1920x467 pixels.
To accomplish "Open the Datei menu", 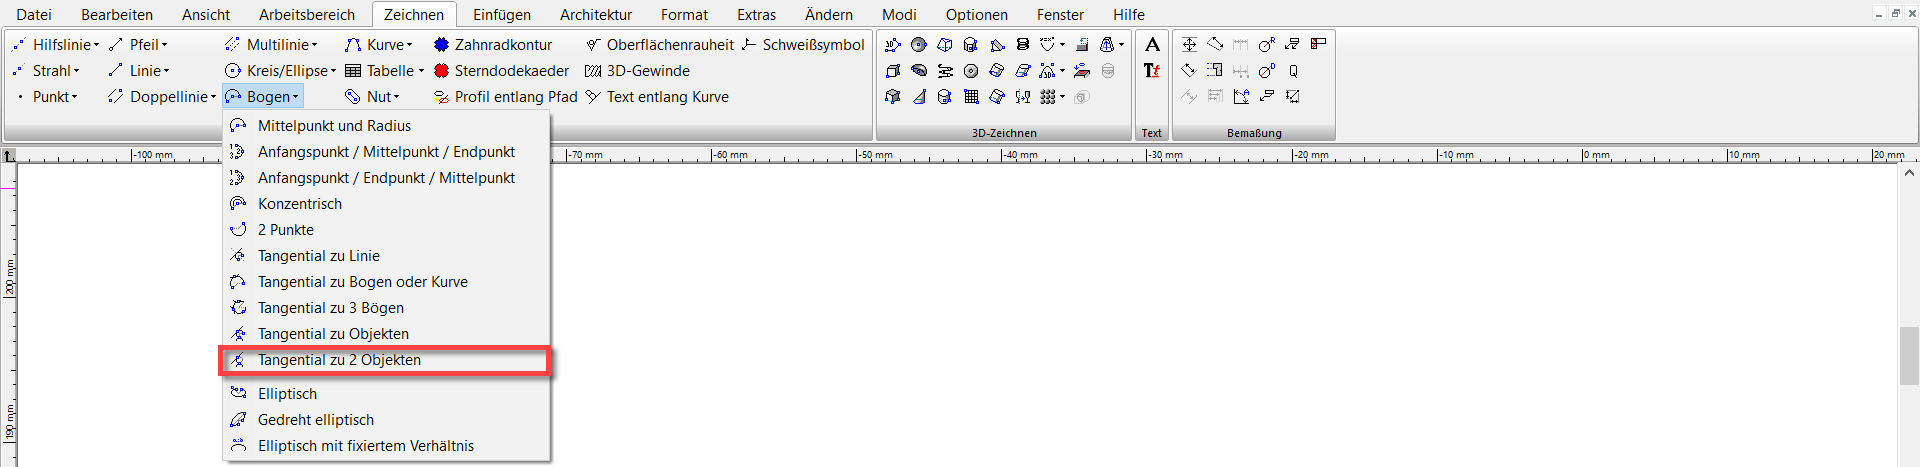I will 34,14.
